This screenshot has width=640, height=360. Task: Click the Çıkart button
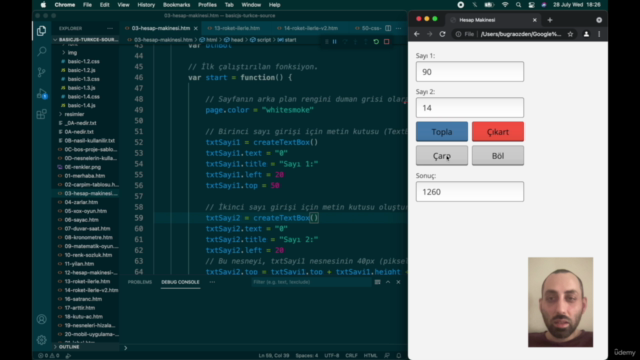498,131
